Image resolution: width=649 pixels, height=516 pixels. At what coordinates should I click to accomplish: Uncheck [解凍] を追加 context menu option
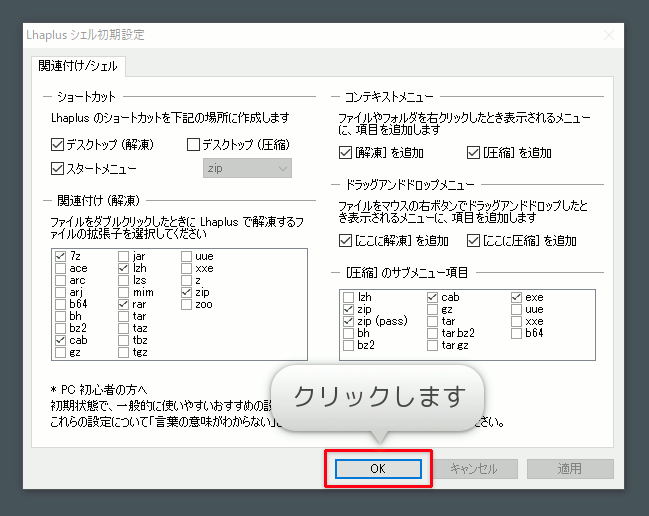tap(345, 153)
